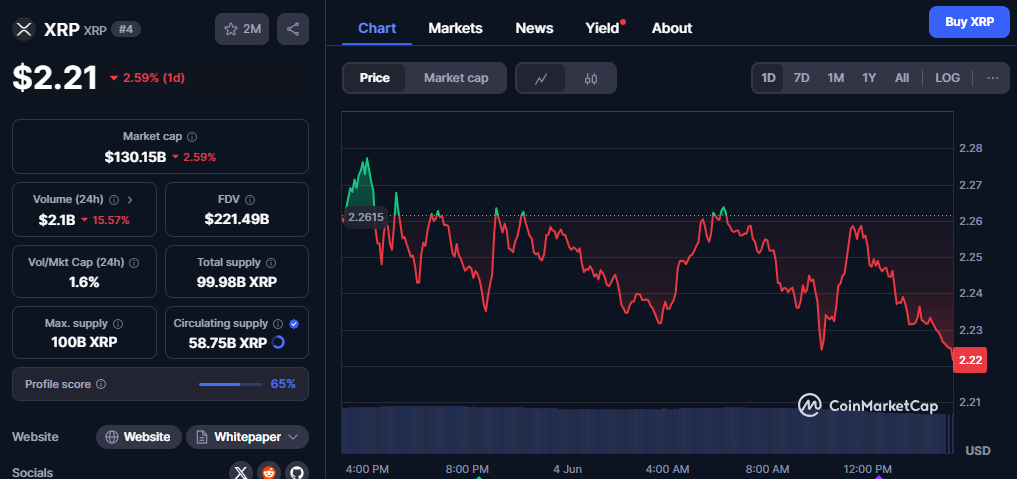
Task: Open the X (Twitter) social link
Action: [241, 473]
